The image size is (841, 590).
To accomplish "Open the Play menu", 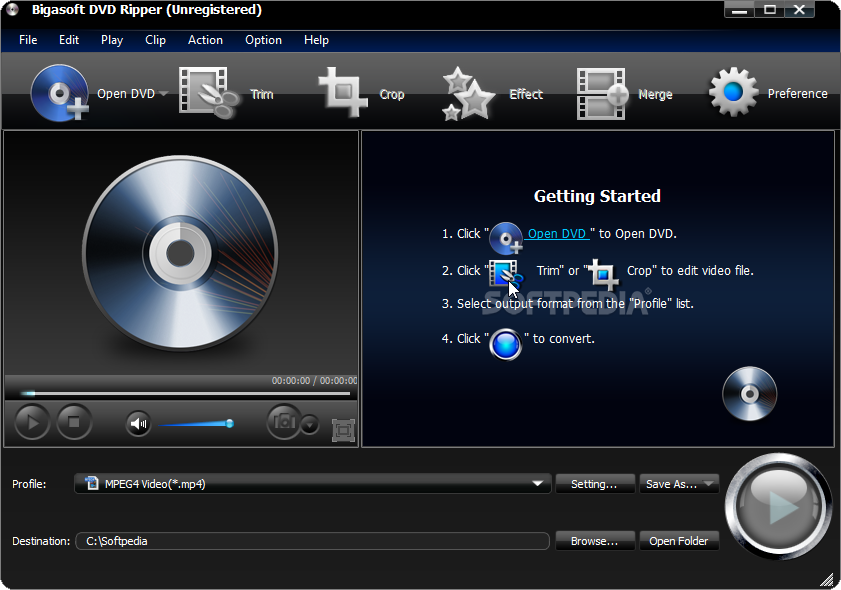I will [x=112, y=40].
